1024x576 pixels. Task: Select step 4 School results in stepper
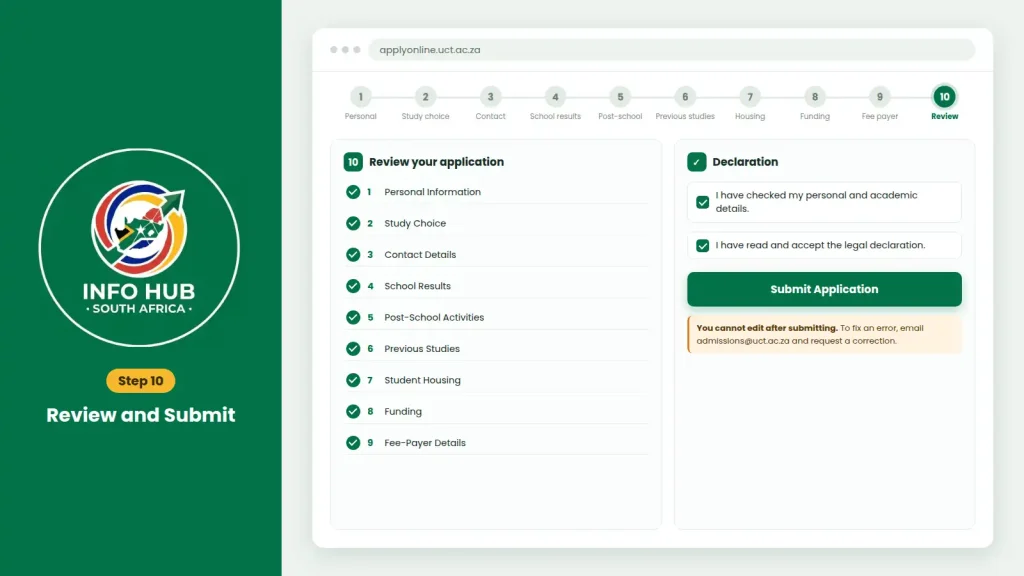[x=555, y=97]
